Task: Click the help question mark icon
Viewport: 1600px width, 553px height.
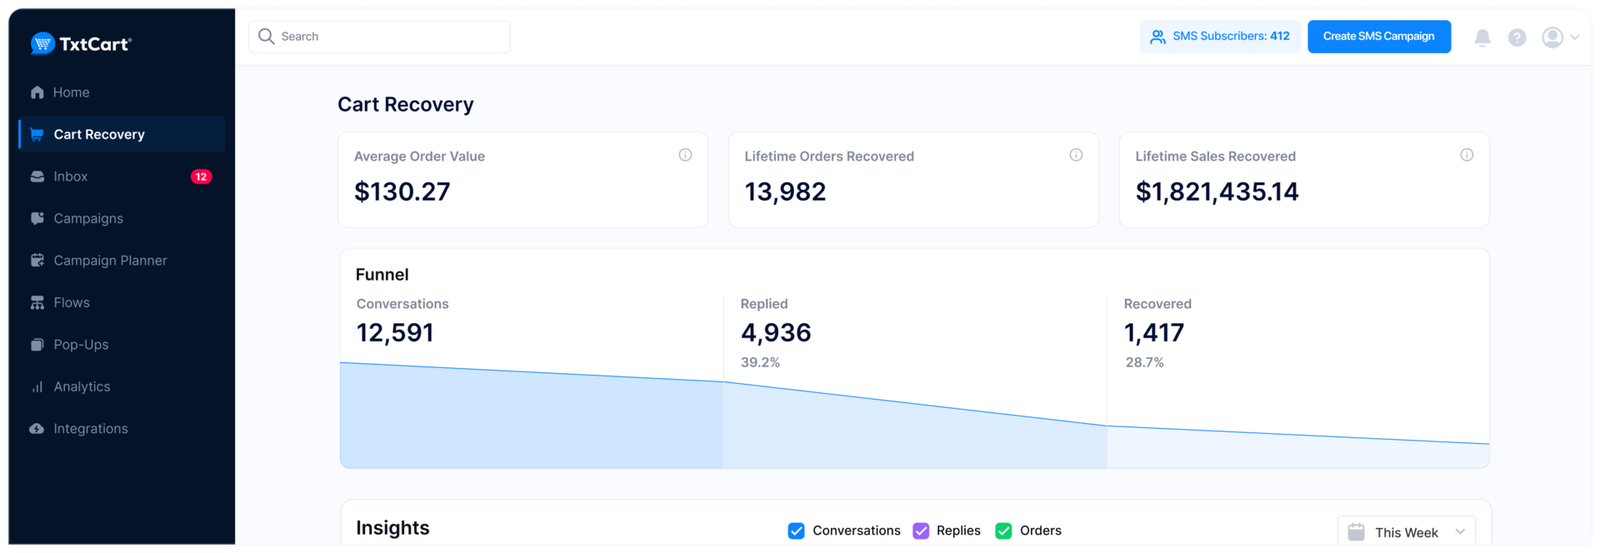Action: pos(1517,37)
